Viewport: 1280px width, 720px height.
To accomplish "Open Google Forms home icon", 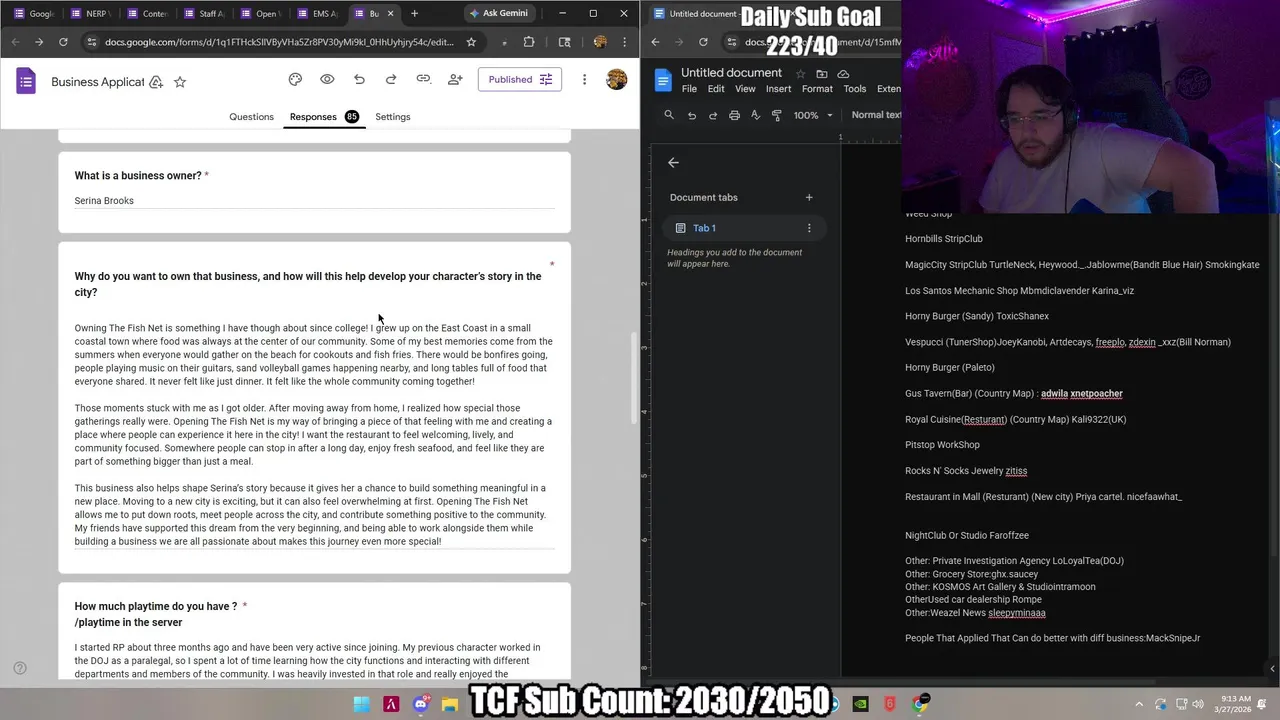I will 26,81.
